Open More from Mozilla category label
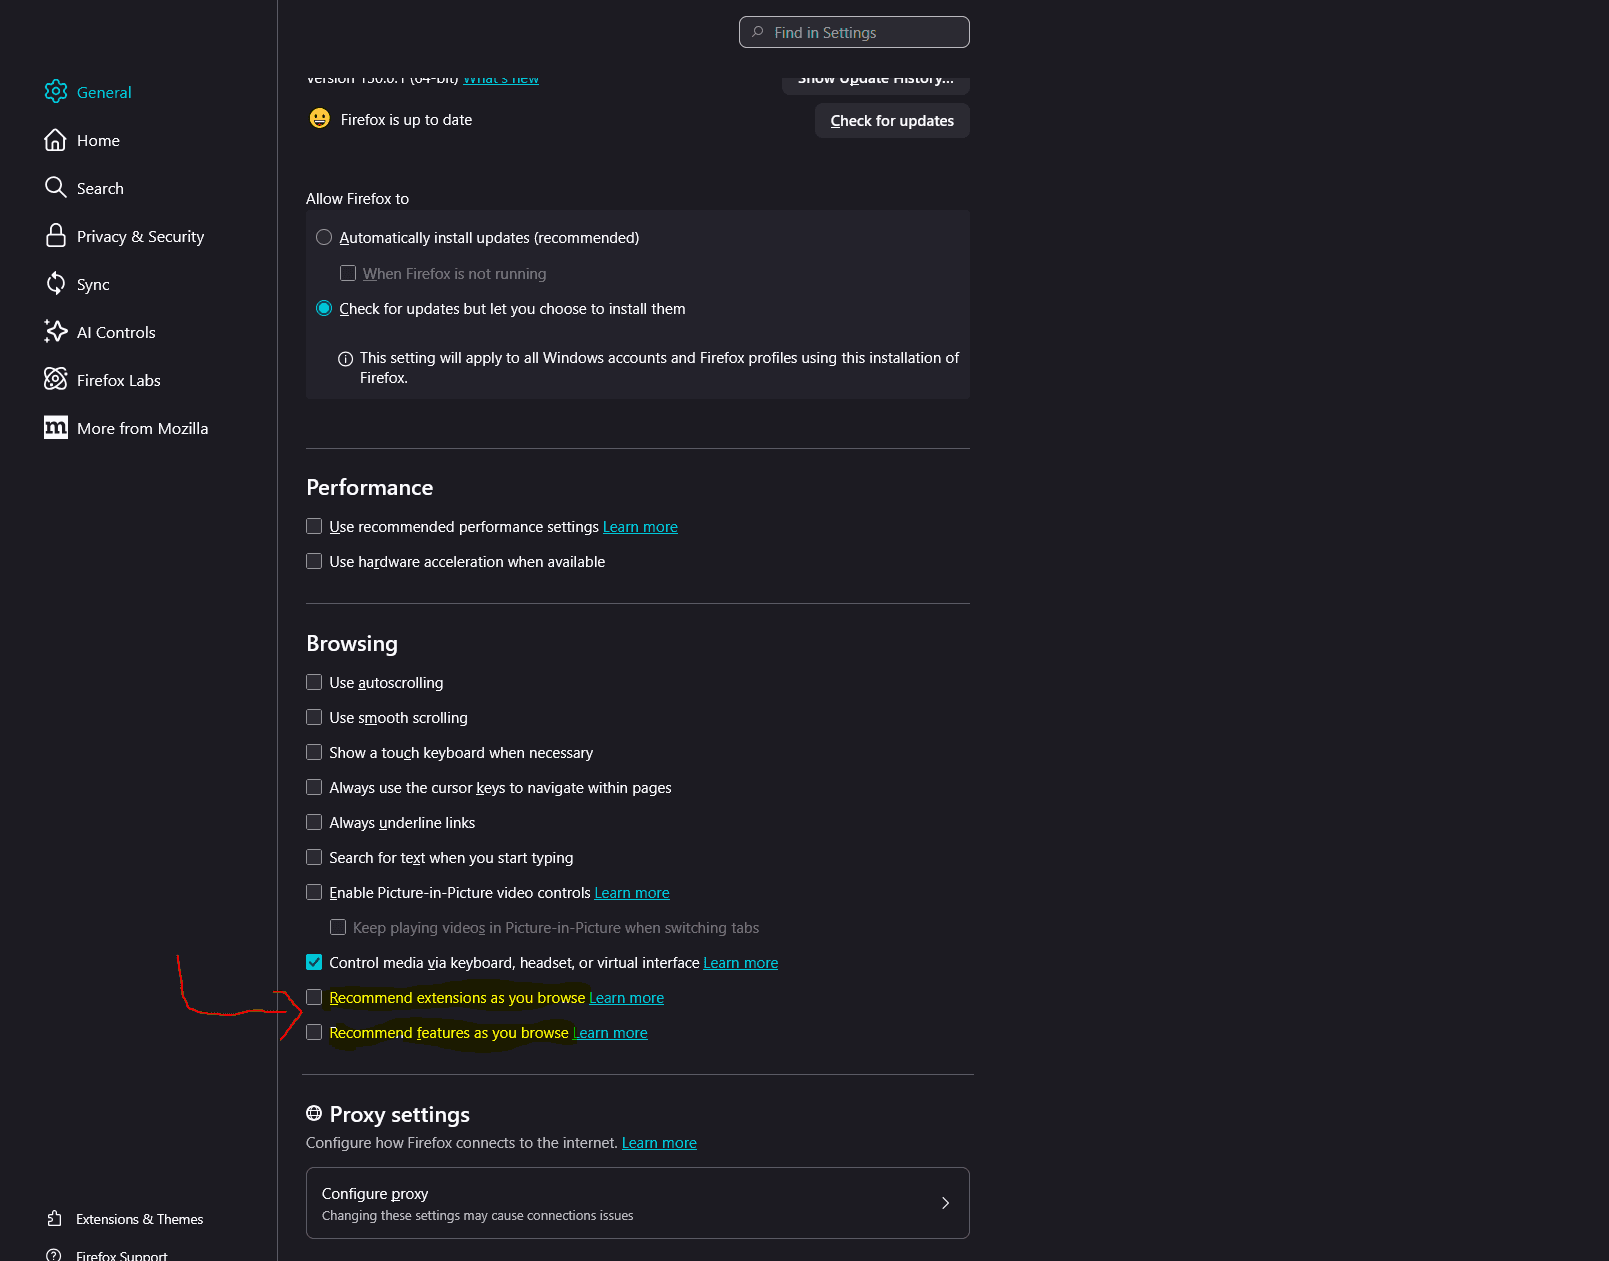1609x1261 pixels. tap(142, 428)
